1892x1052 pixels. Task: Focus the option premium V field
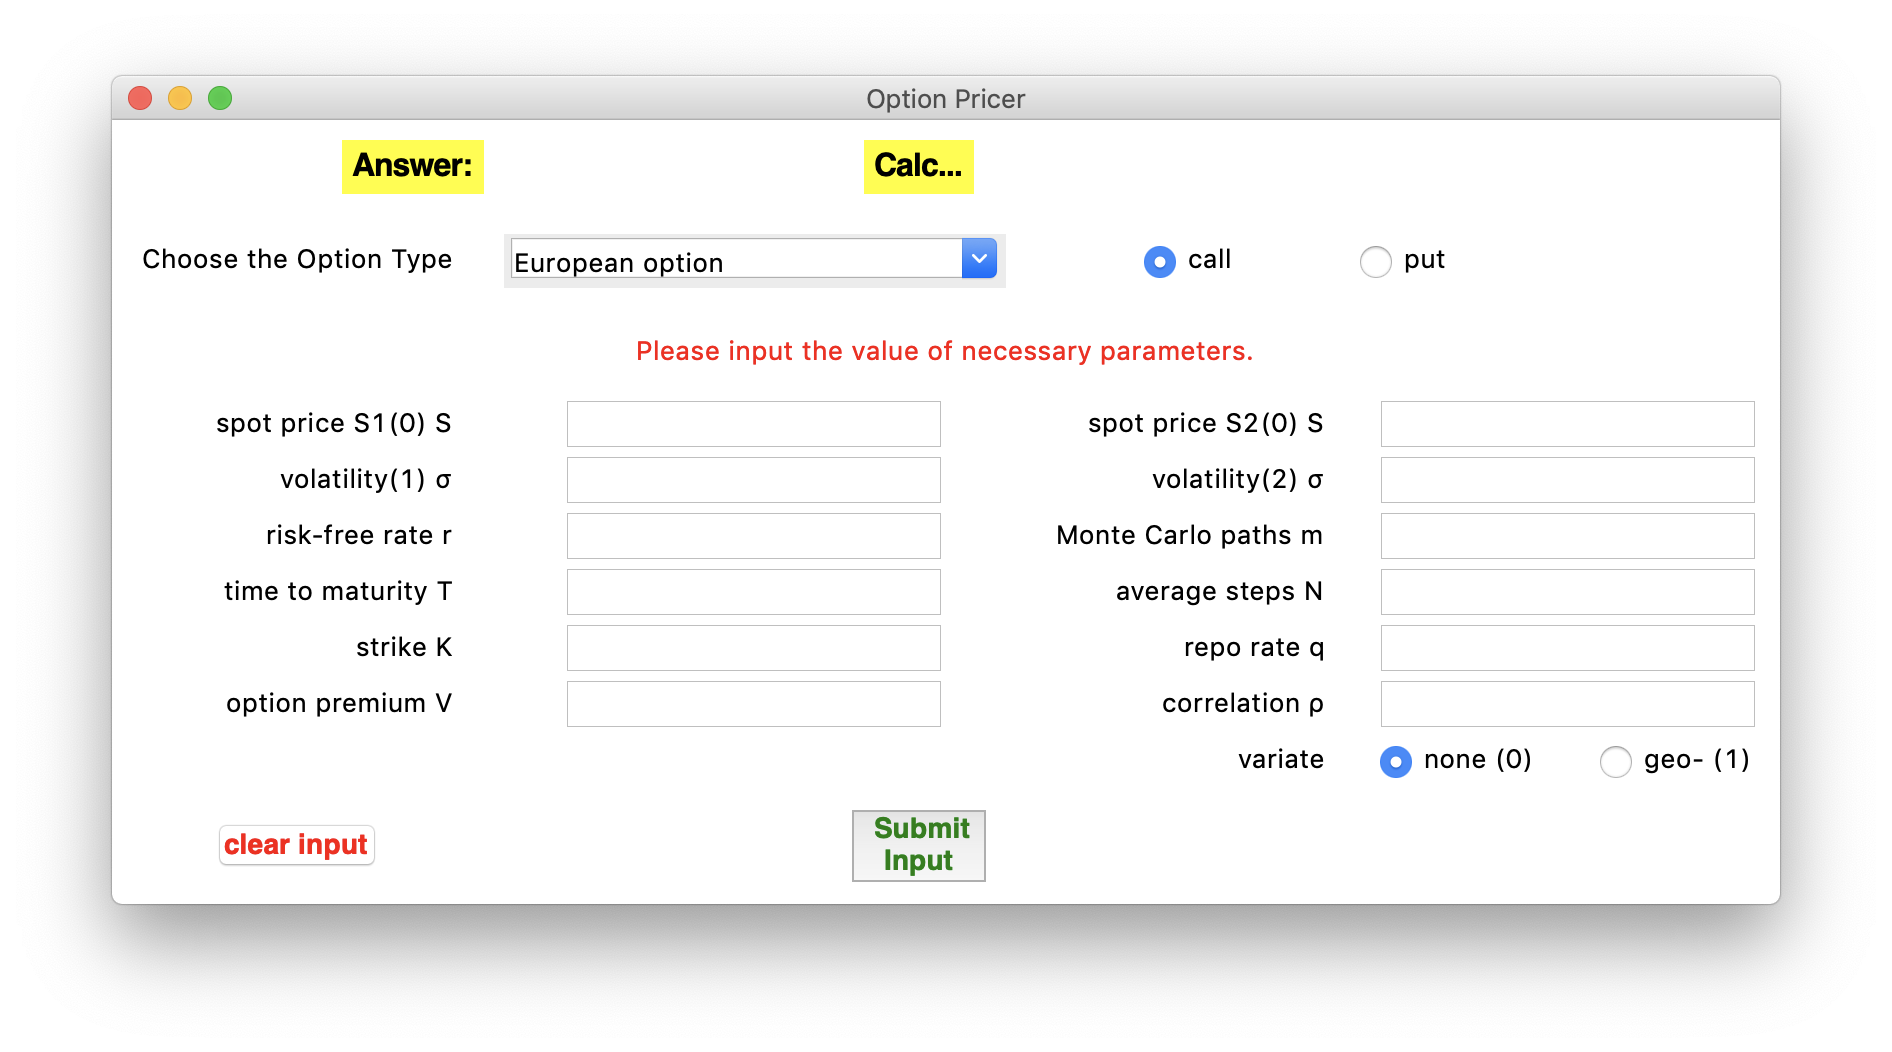click(x=753, y=704)
